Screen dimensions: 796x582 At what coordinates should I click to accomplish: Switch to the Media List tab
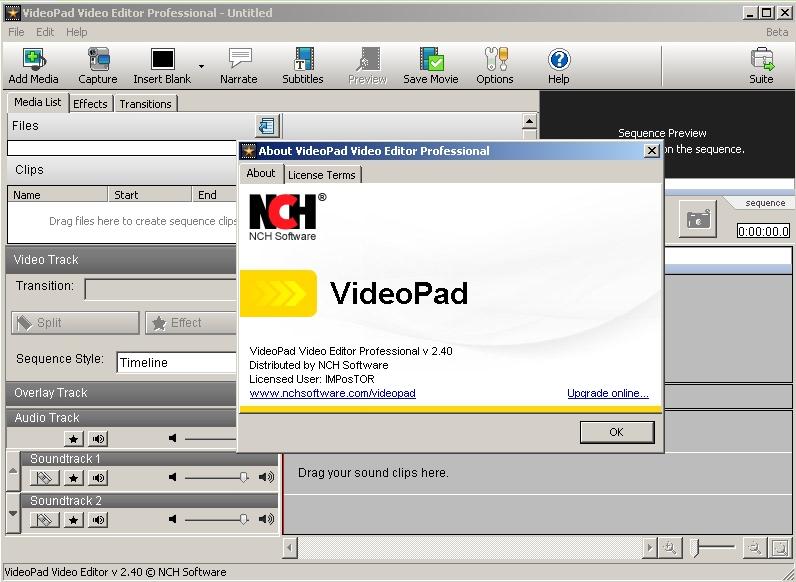38,102
